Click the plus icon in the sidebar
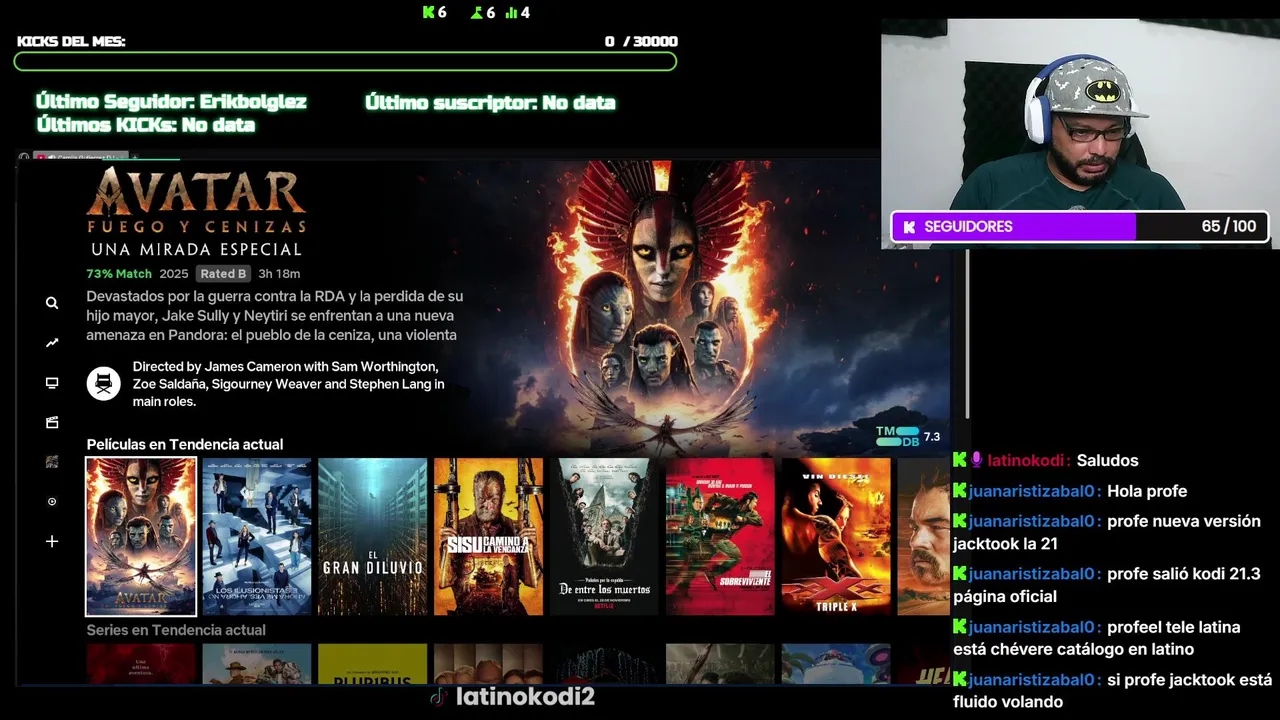The width and height of the screenshot is (1280, 720). 52,541
